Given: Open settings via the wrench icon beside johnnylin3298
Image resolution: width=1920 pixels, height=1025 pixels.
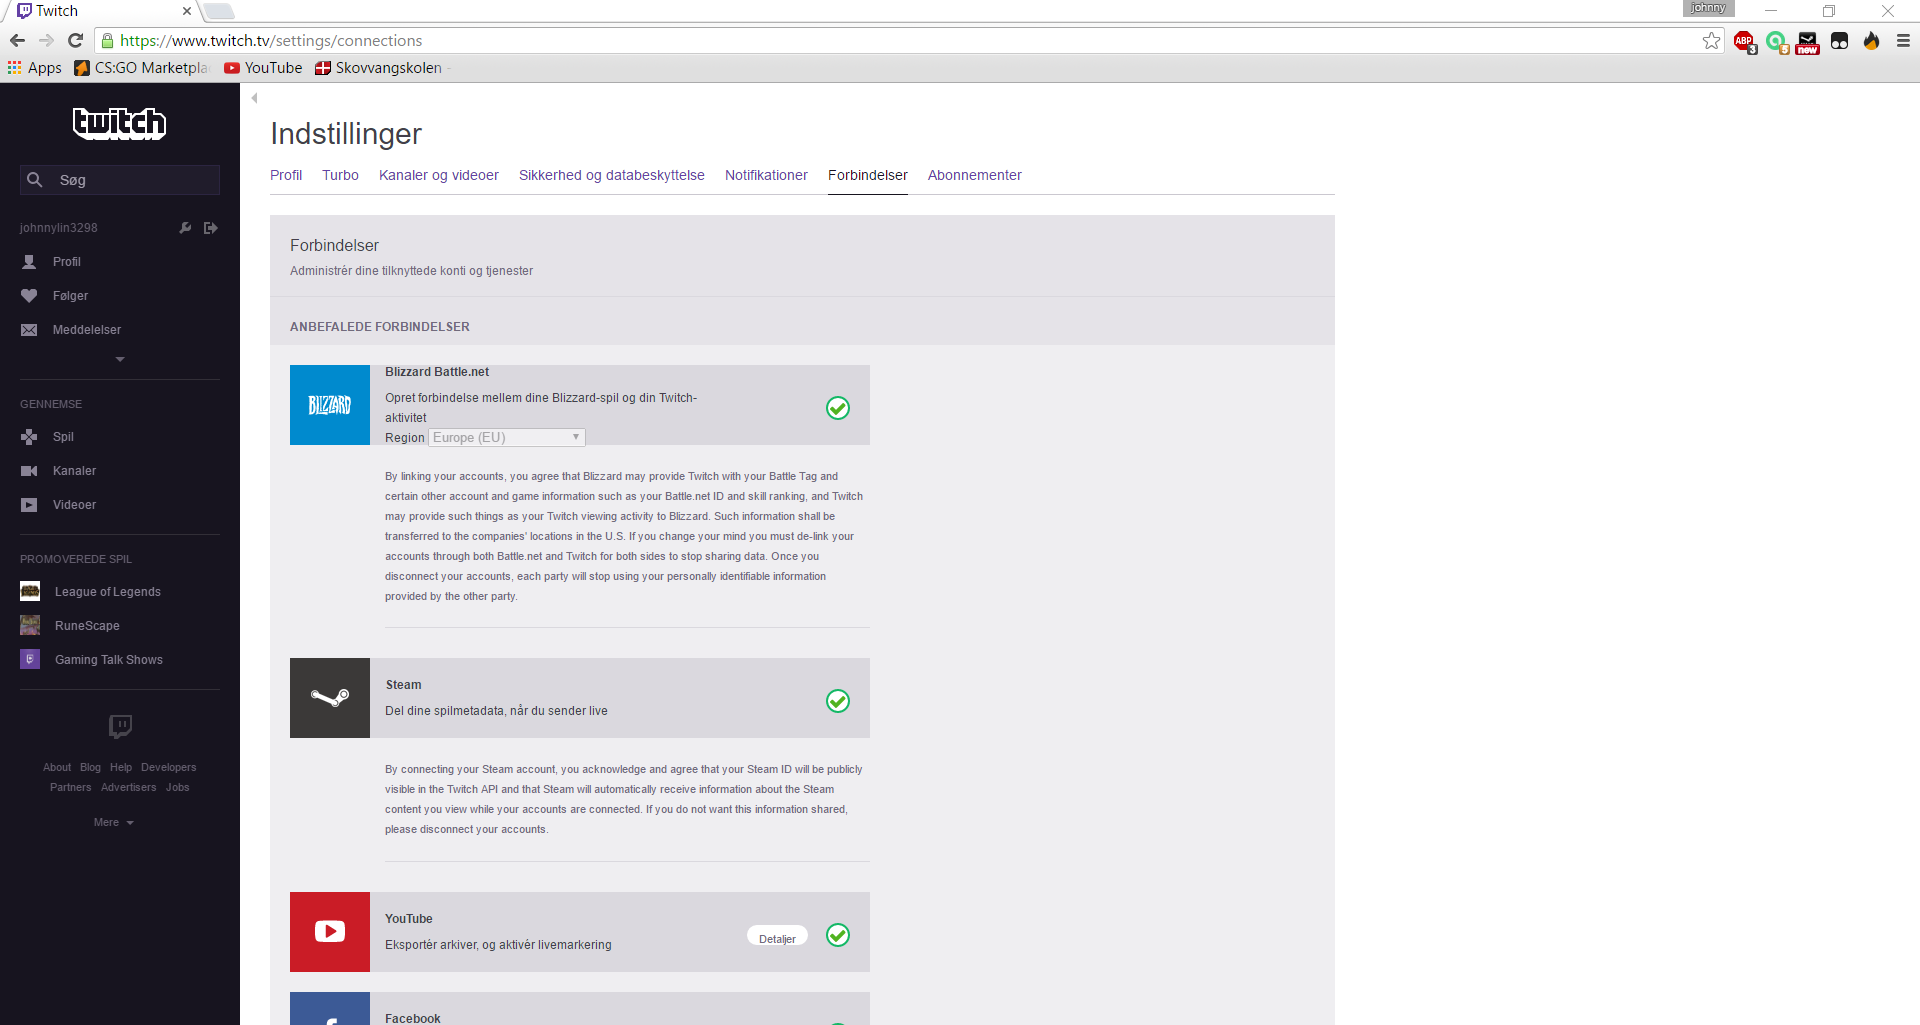Looking at the screenshot, I should pos(185,228).
